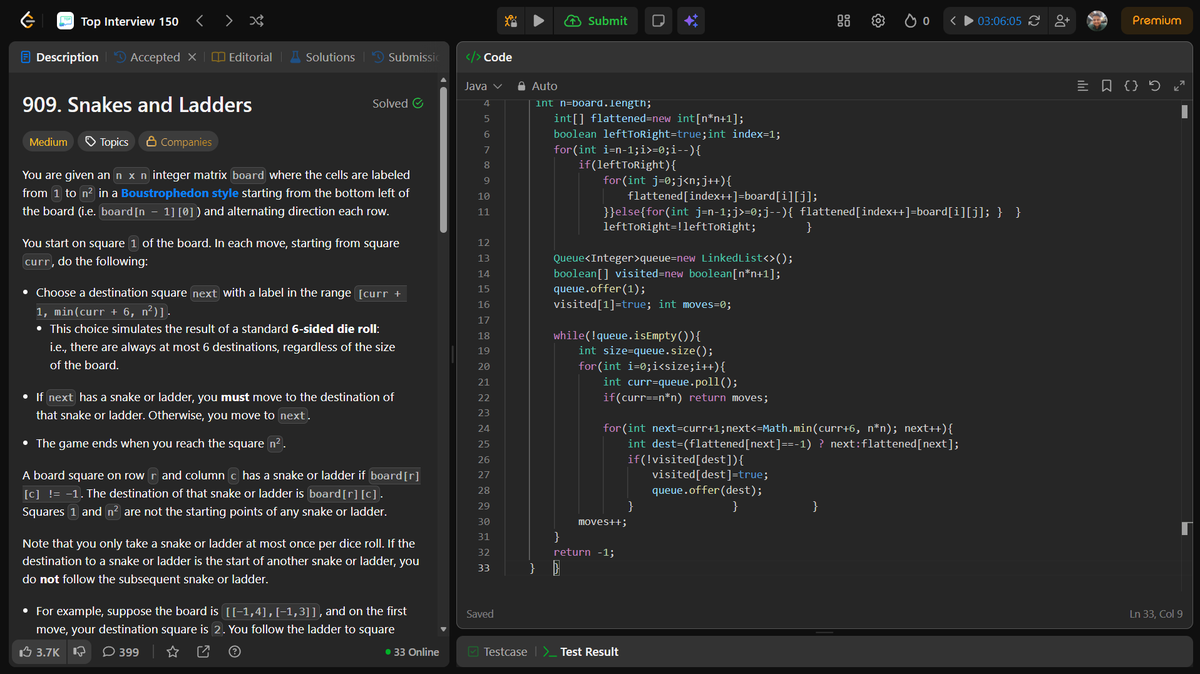Switch to the Submissions tab
Image resolution: width=1200 pixels, height=674 pixels.
click(x=404, y=57)
